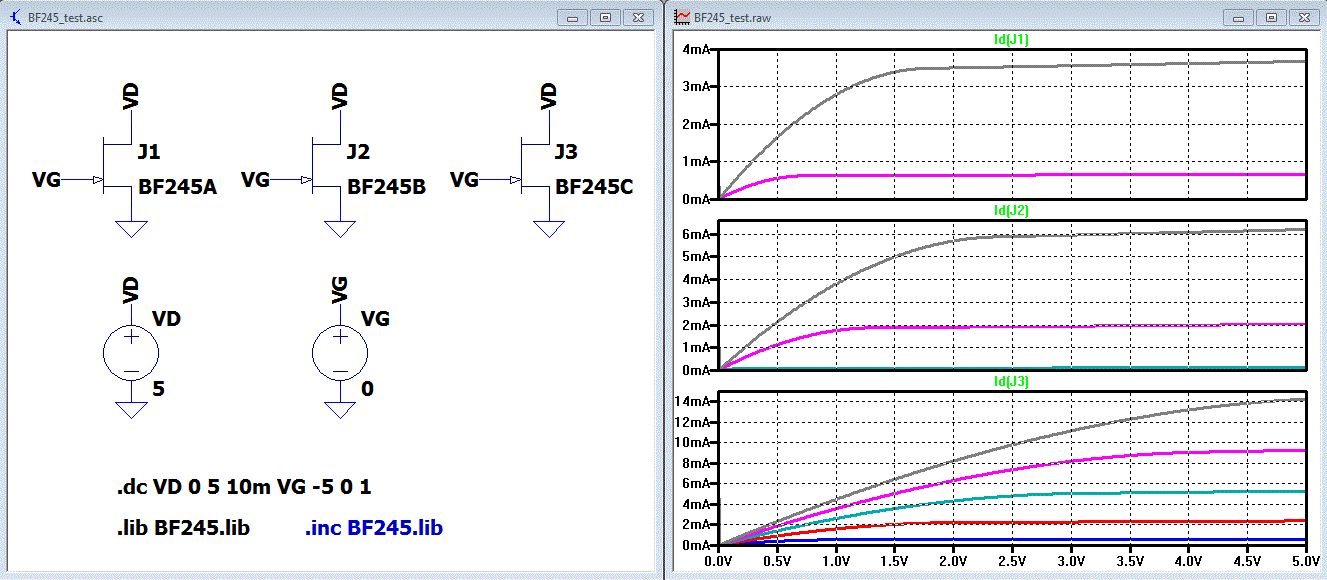Click the .dc VD sweep directive text
Image resolution: width=1327 pixels, height=580 pixels.
point(245,489)
